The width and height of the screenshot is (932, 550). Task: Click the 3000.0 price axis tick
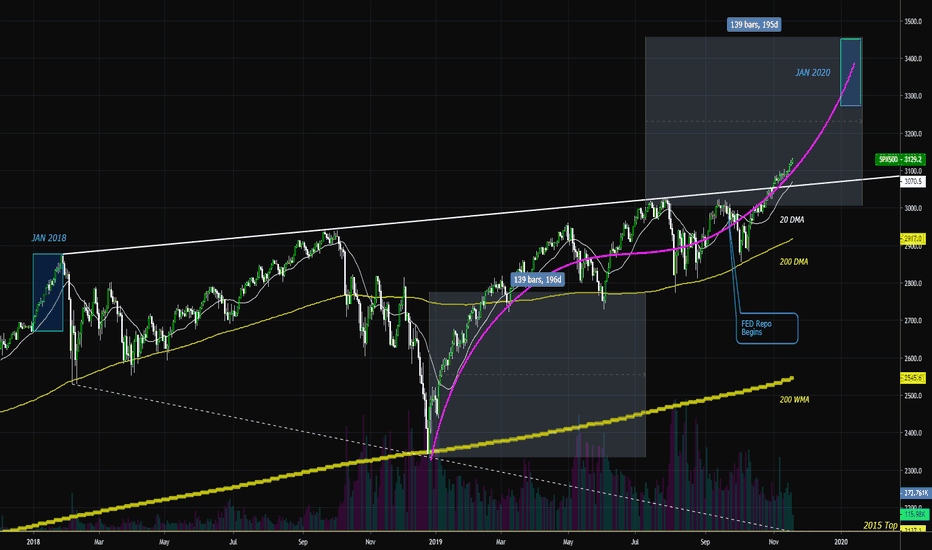[913, 209]
